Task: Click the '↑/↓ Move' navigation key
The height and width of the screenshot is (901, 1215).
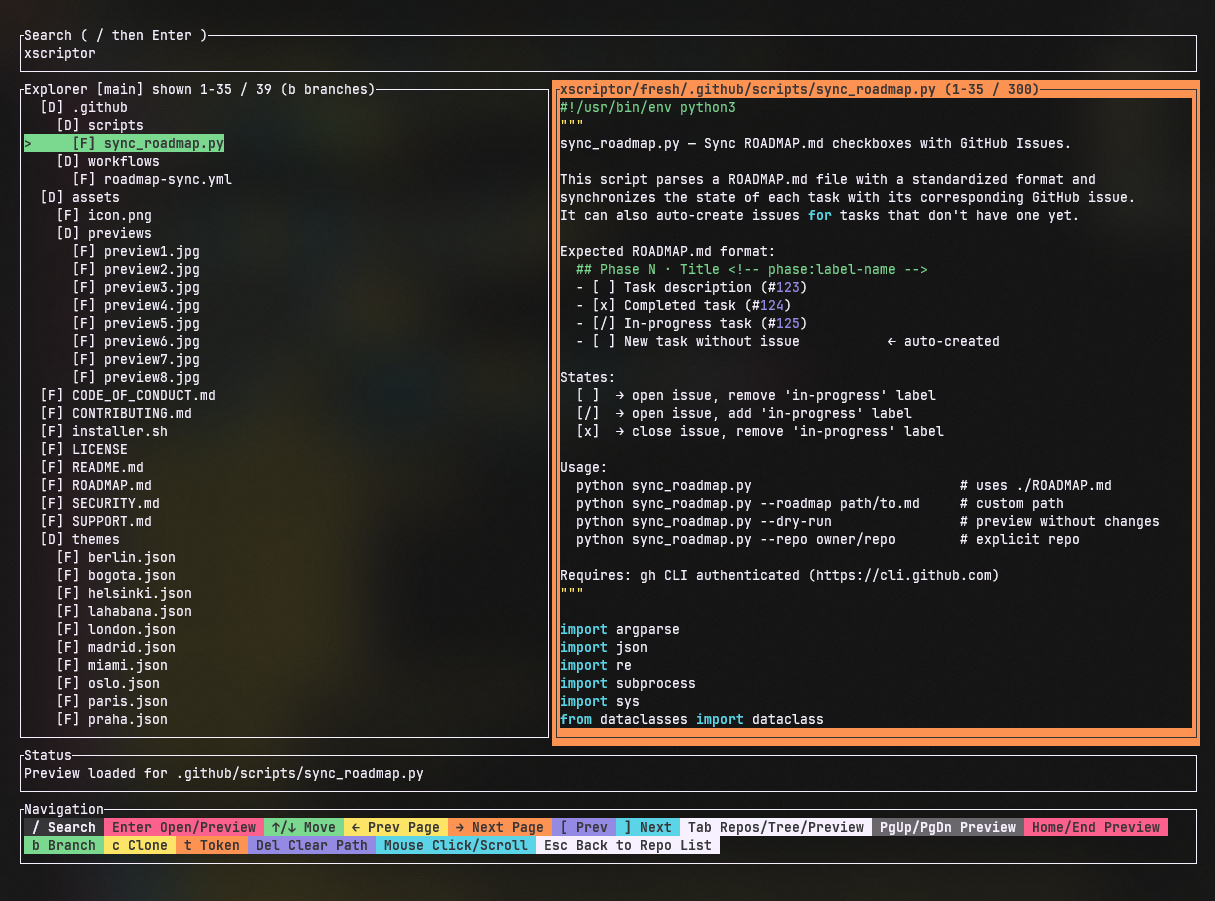Action: tap(304, 827)
